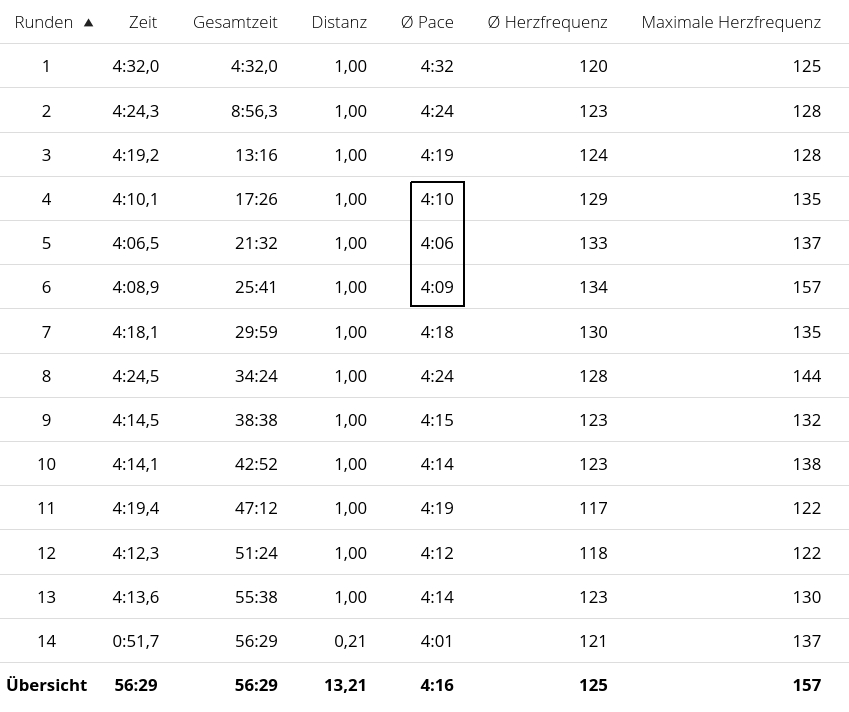Select the Distanz column header
The image size is (849, 712).
point(339,22)
